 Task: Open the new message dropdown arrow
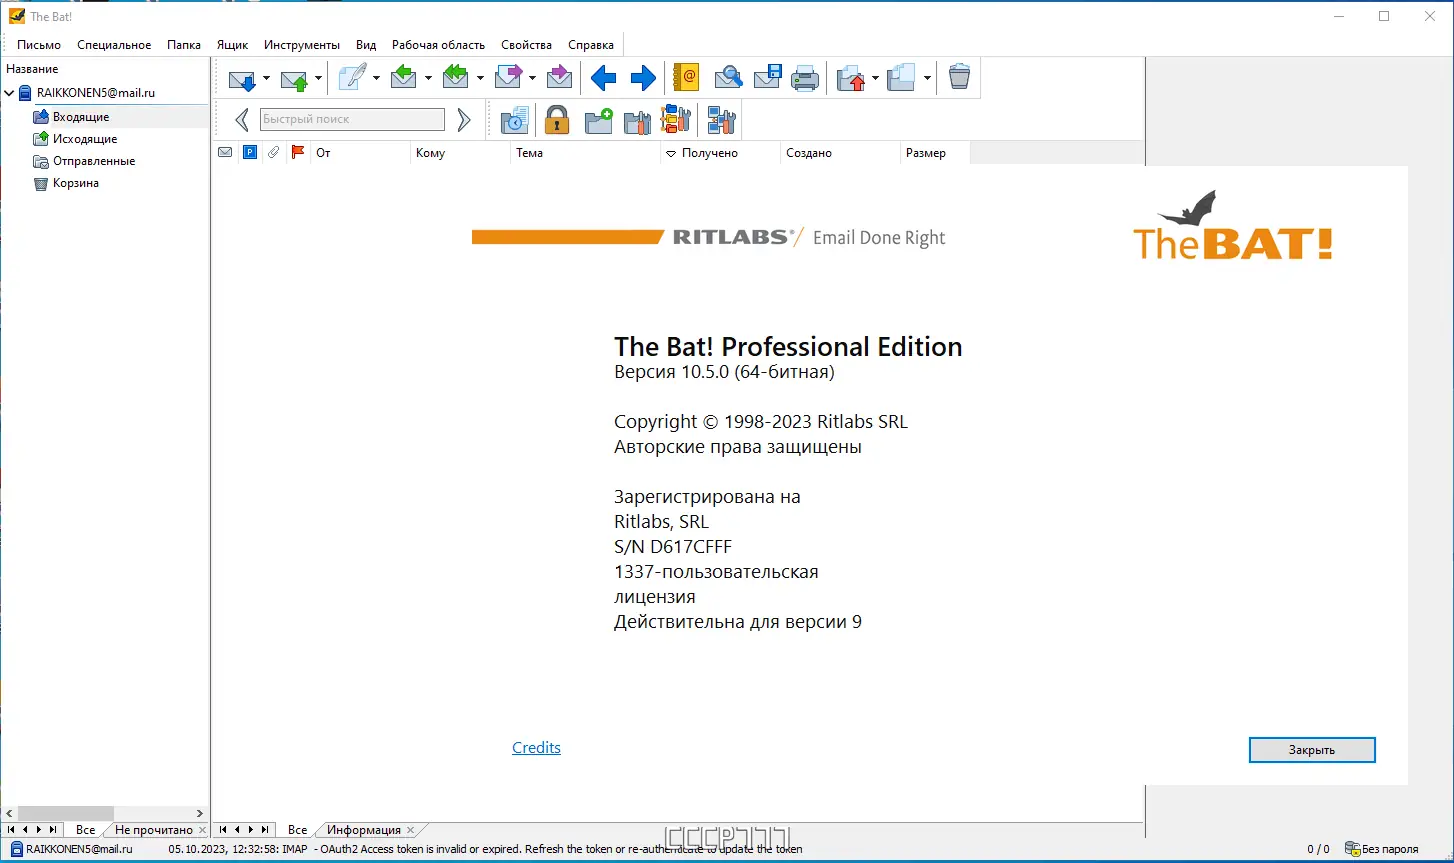coord(376,78)
